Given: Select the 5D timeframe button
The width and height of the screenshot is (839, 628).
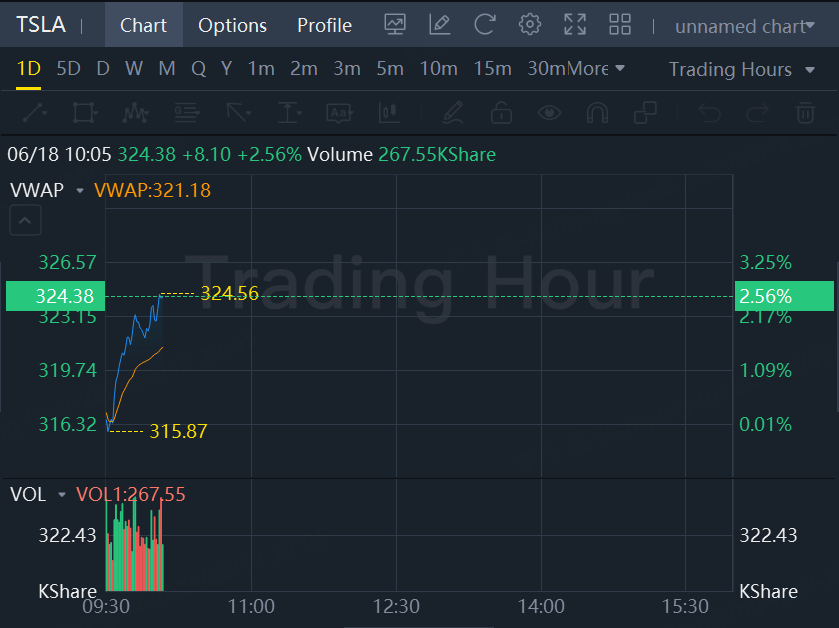Looking at the screenshot, I should pyautogui.click(x=68, y=69).
